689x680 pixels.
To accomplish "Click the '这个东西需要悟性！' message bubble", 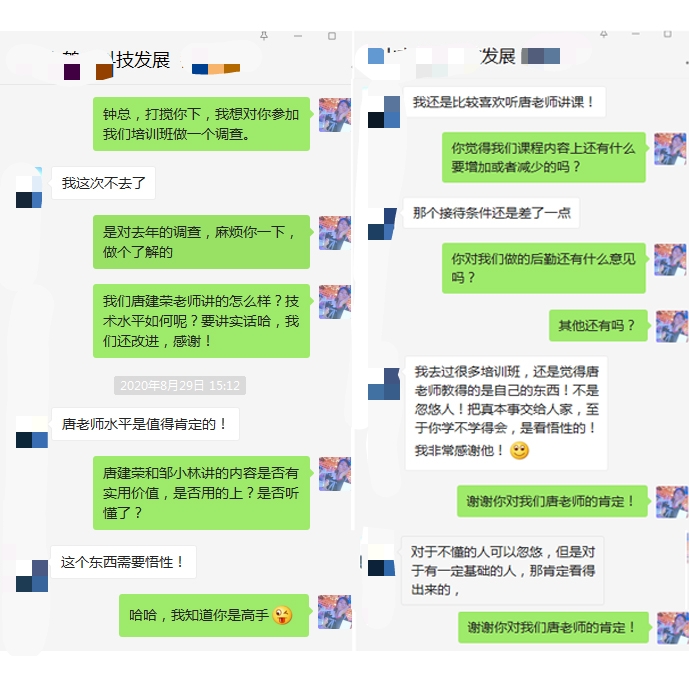I will click(123, 562).
